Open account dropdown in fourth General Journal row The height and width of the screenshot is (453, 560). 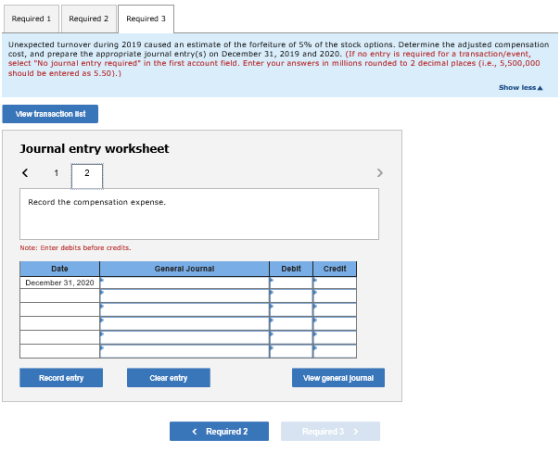click(x=184, y=324)
